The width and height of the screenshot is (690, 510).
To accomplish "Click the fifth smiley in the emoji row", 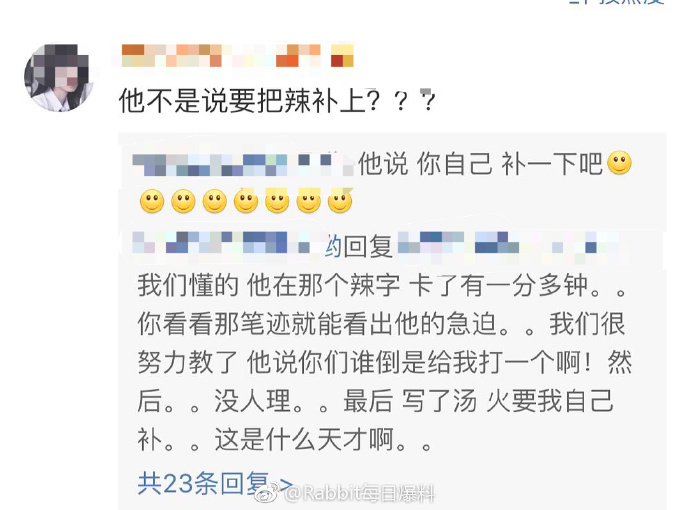I will pos(277,201).
